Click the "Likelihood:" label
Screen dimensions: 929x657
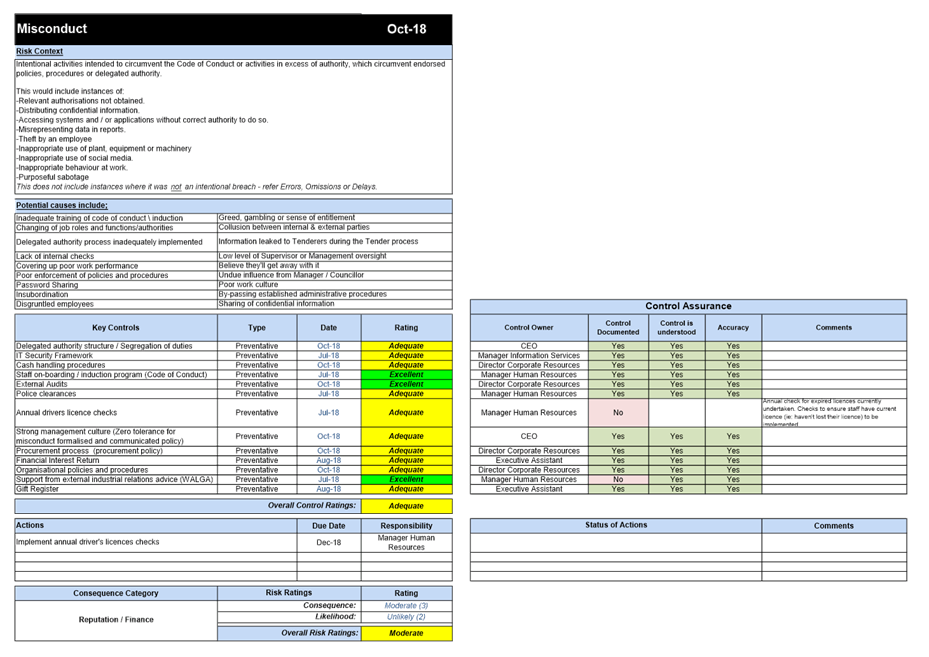pos(336,617)
